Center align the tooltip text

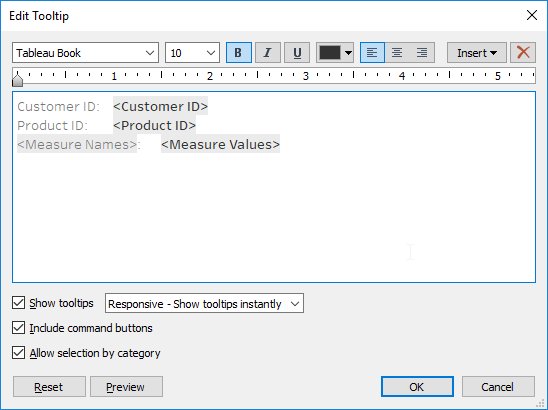pyautogui.click(x=397, y=53)
